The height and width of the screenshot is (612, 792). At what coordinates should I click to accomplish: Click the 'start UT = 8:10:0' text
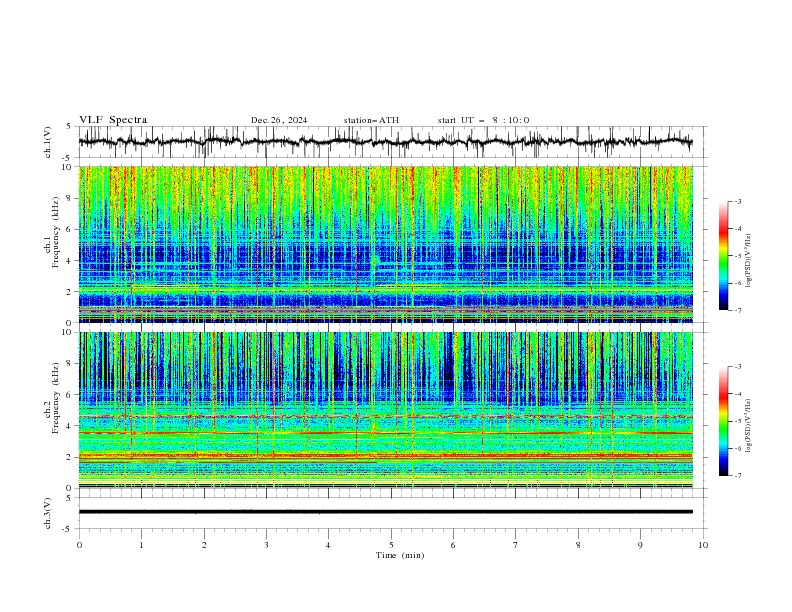point(483,120)
